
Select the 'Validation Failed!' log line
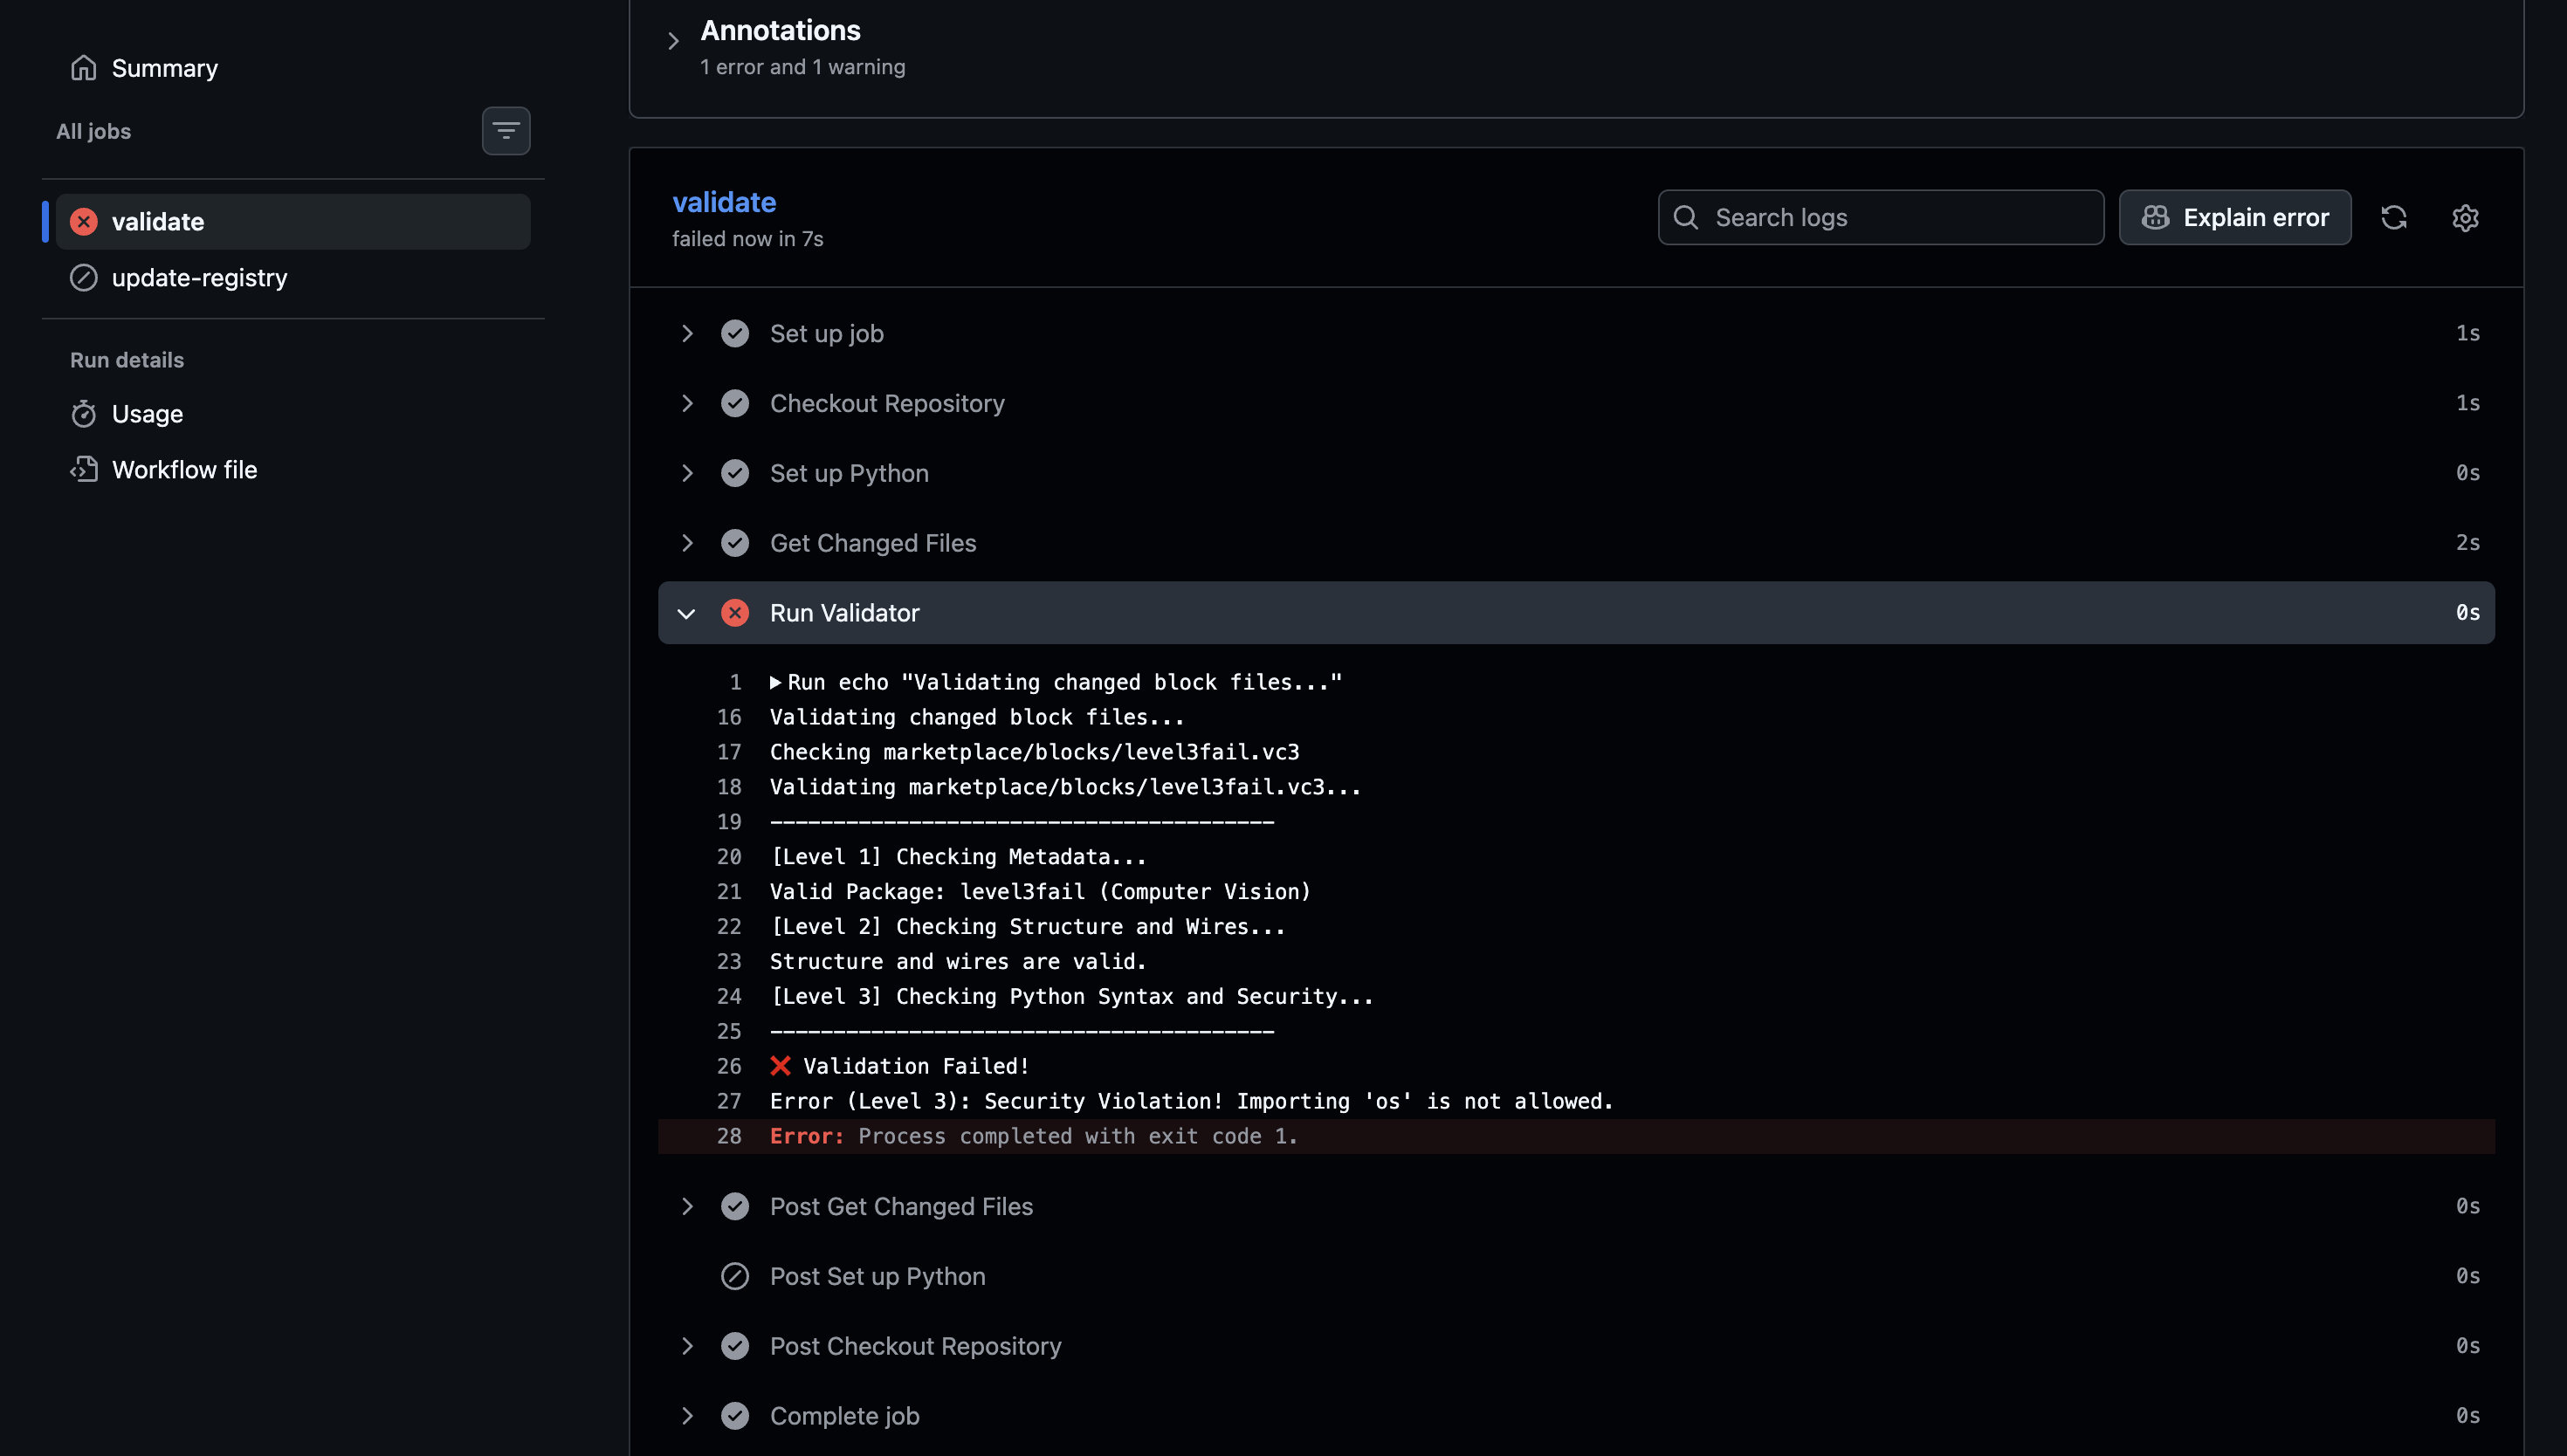[x=900, y=1066]
